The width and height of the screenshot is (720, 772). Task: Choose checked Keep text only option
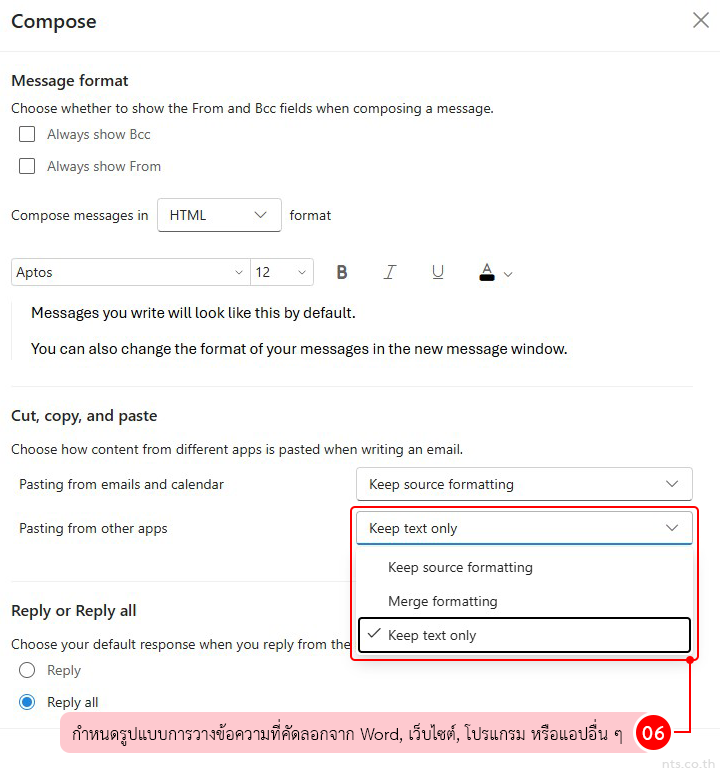click(x=524, y=635)
